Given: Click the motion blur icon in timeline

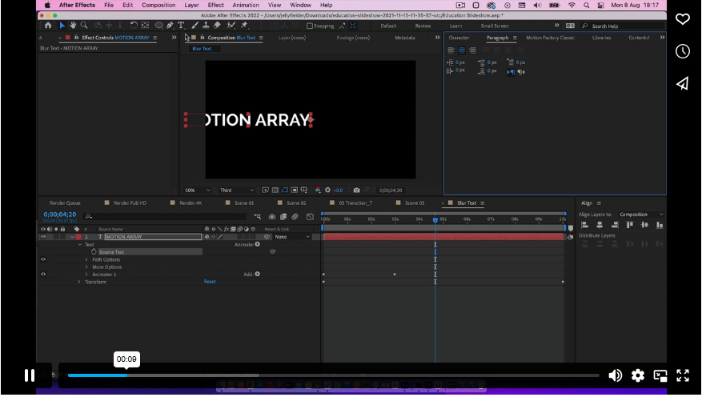Looking at the screenshot, I should point(295,217).
